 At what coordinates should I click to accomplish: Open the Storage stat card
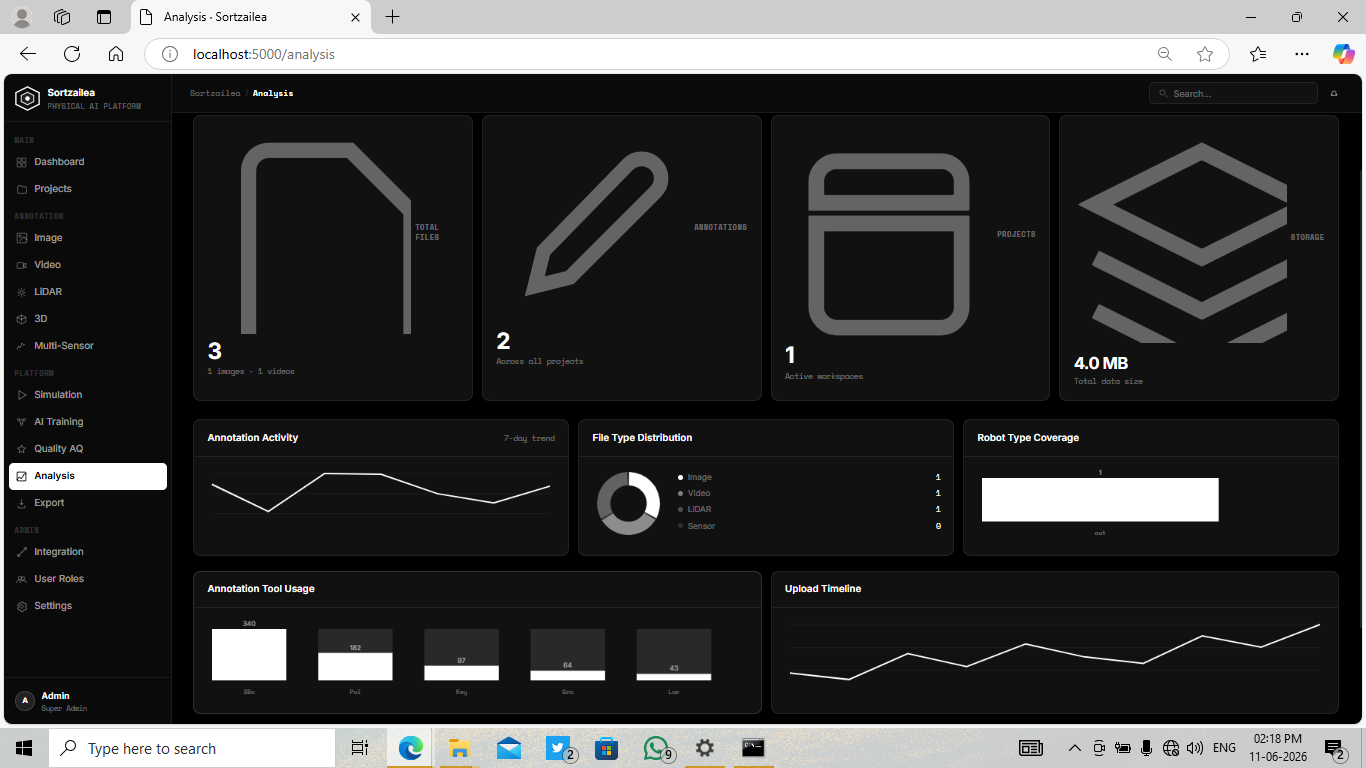pos(1199,258)
